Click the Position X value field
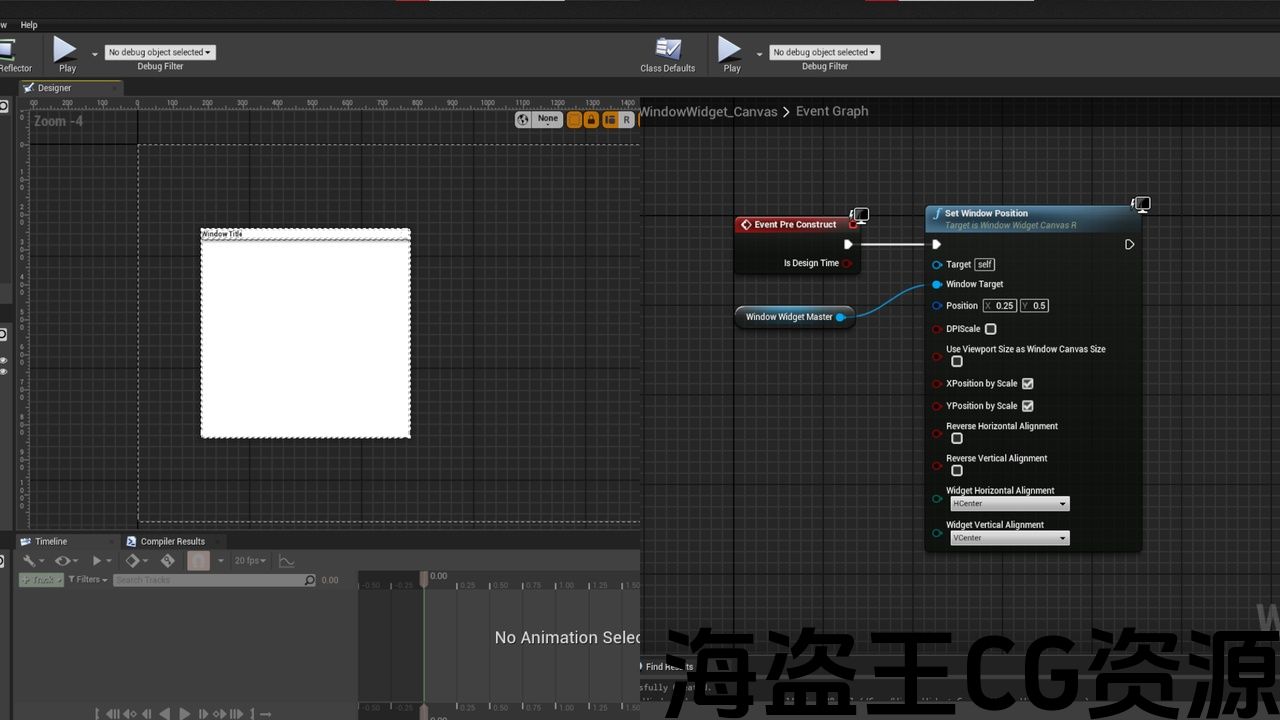1280x720 pixels. click(1004, 306)
